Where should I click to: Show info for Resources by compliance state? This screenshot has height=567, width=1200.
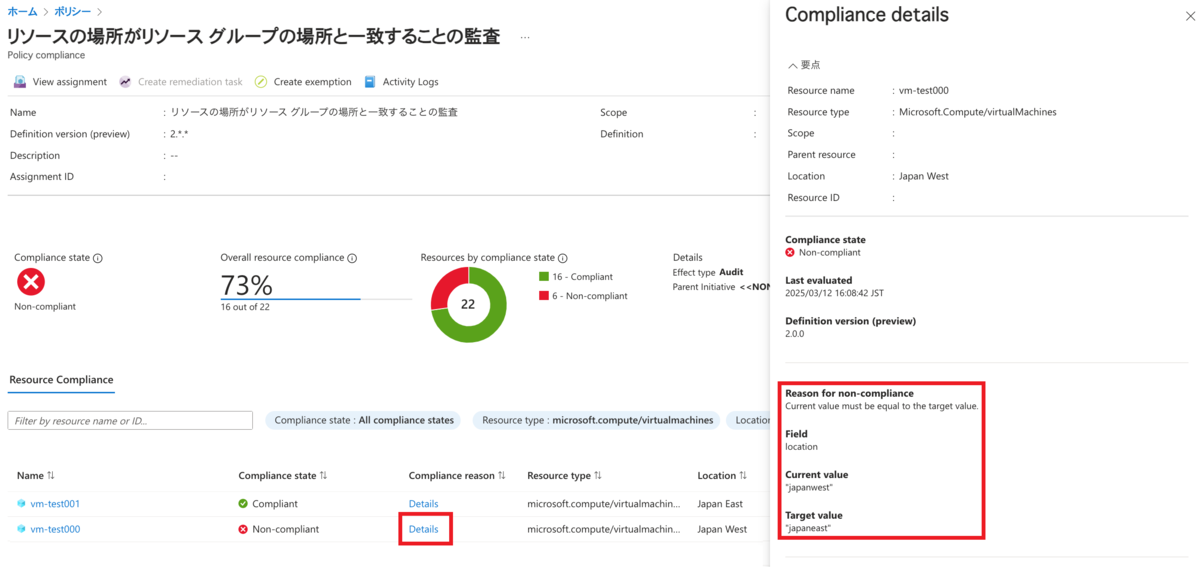(563, 258)
